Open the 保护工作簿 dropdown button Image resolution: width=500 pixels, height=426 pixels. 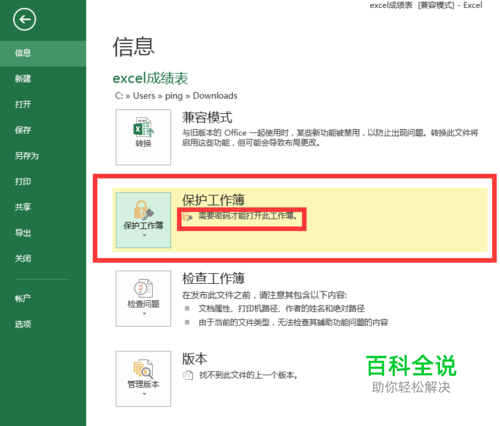tap(143, 220)
